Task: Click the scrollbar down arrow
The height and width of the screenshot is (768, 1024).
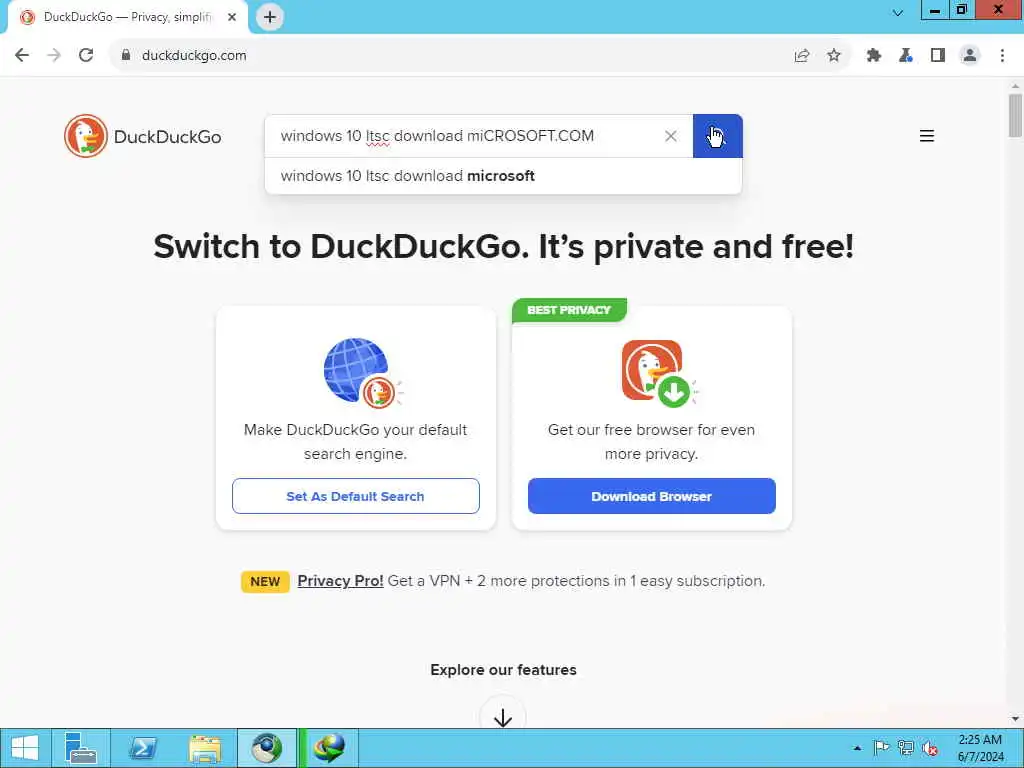Action: tap(1015, 719)
